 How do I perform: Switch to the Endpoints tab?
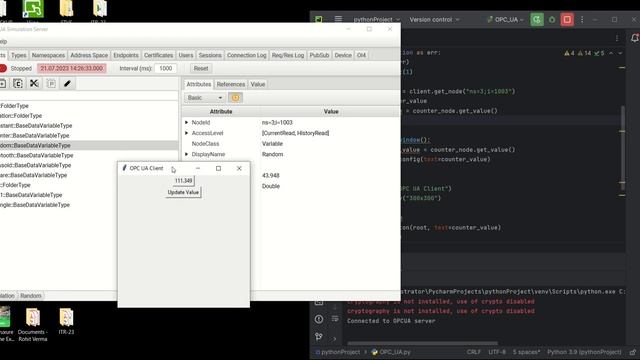coord(126,55)
